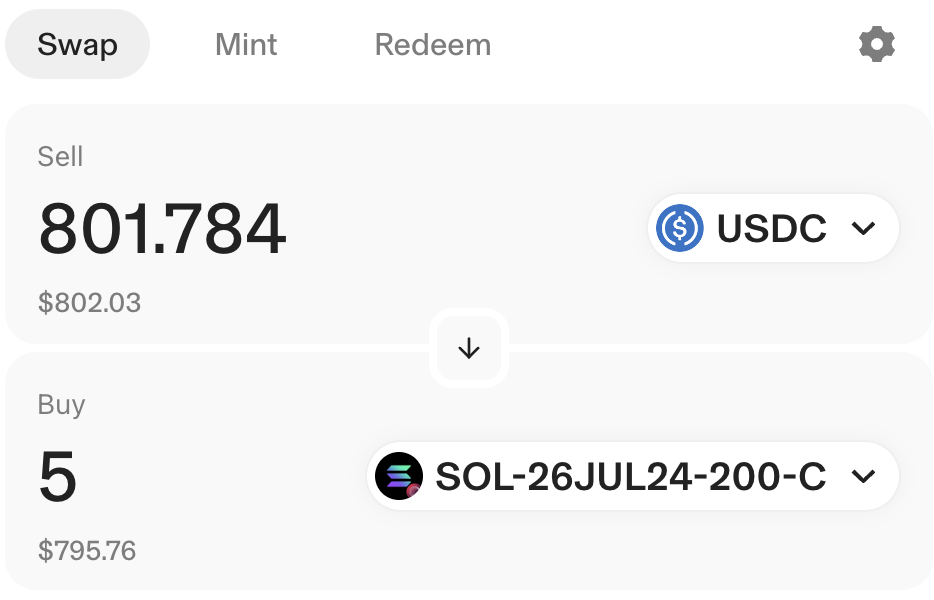
Task: Open the USDC sell token selector
Action: (x=772, y=229)
